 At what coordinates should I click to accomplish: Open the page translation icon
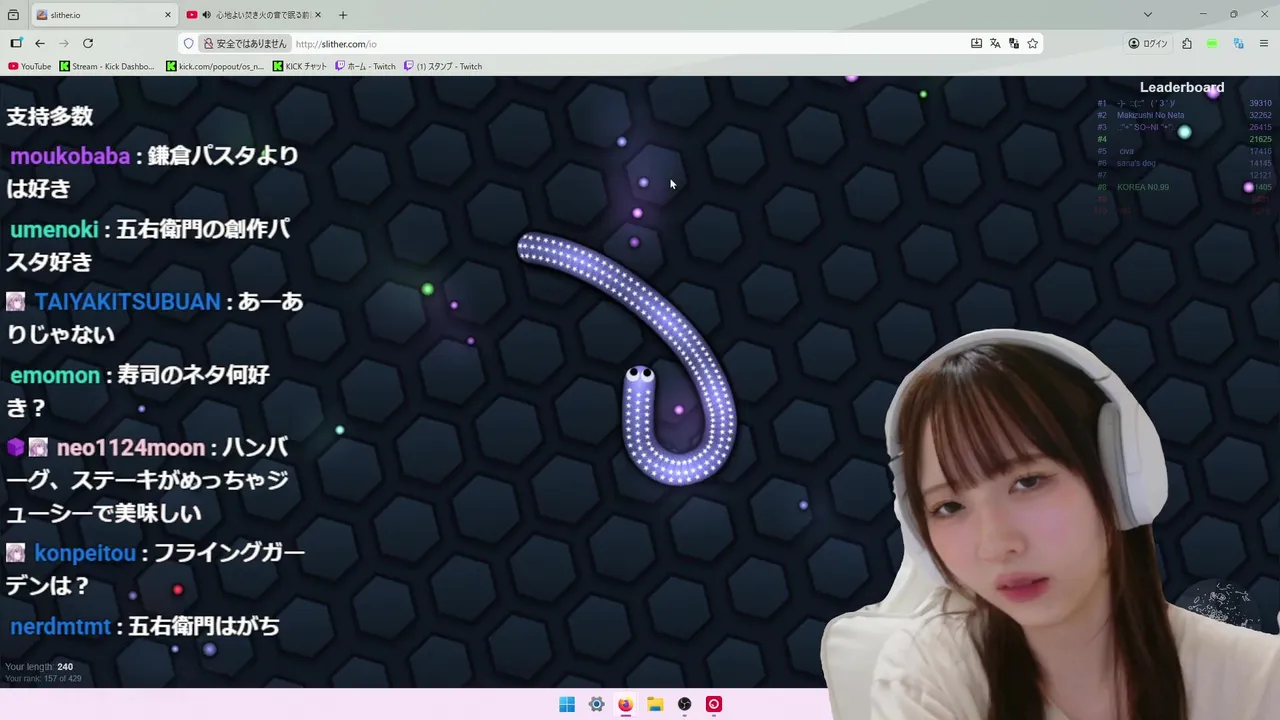tap(995, 43)
